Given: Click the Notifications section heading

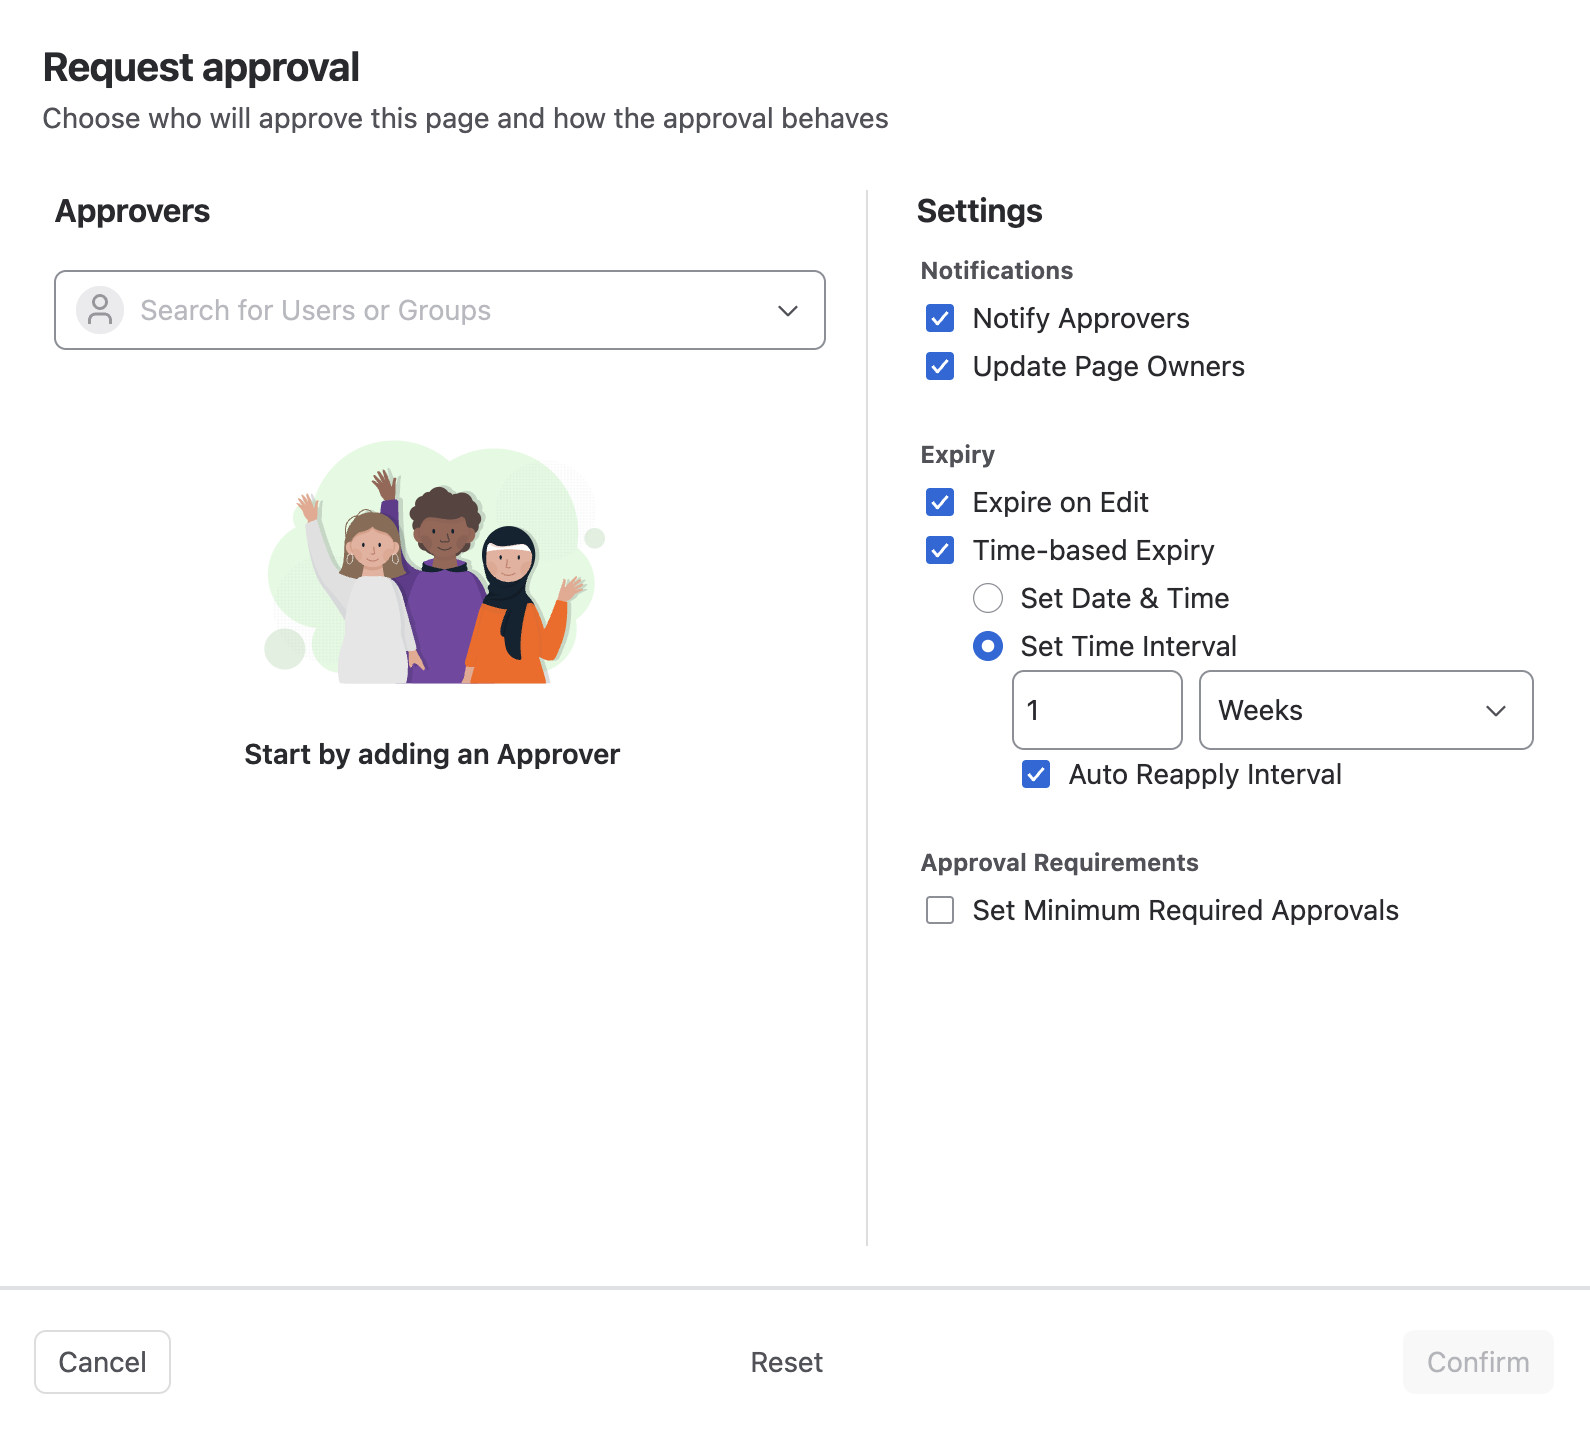Looking at the screenshot, I should [997, 271].
